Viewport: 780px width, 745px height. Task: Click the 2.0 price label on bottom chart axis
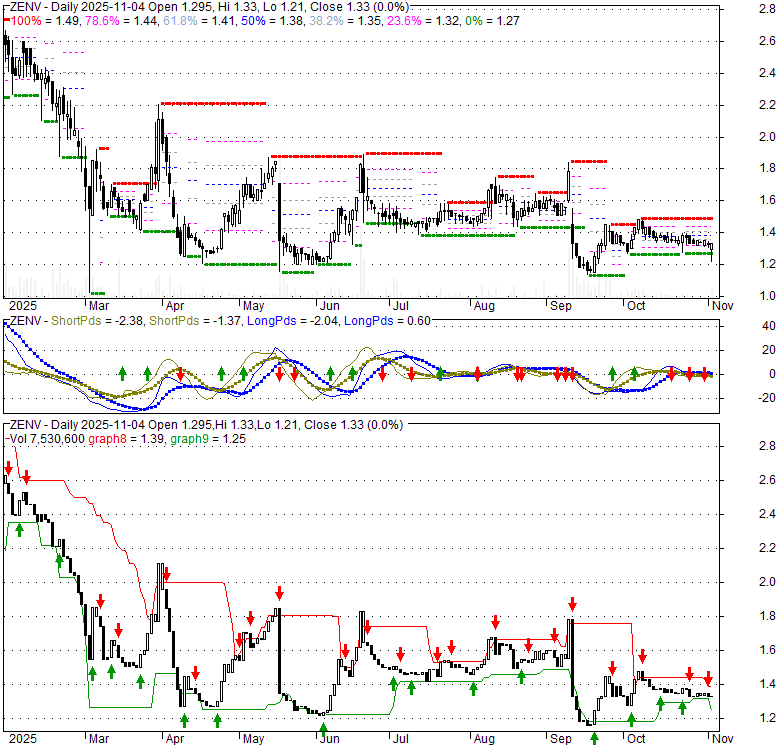click(x=767, y=582)
